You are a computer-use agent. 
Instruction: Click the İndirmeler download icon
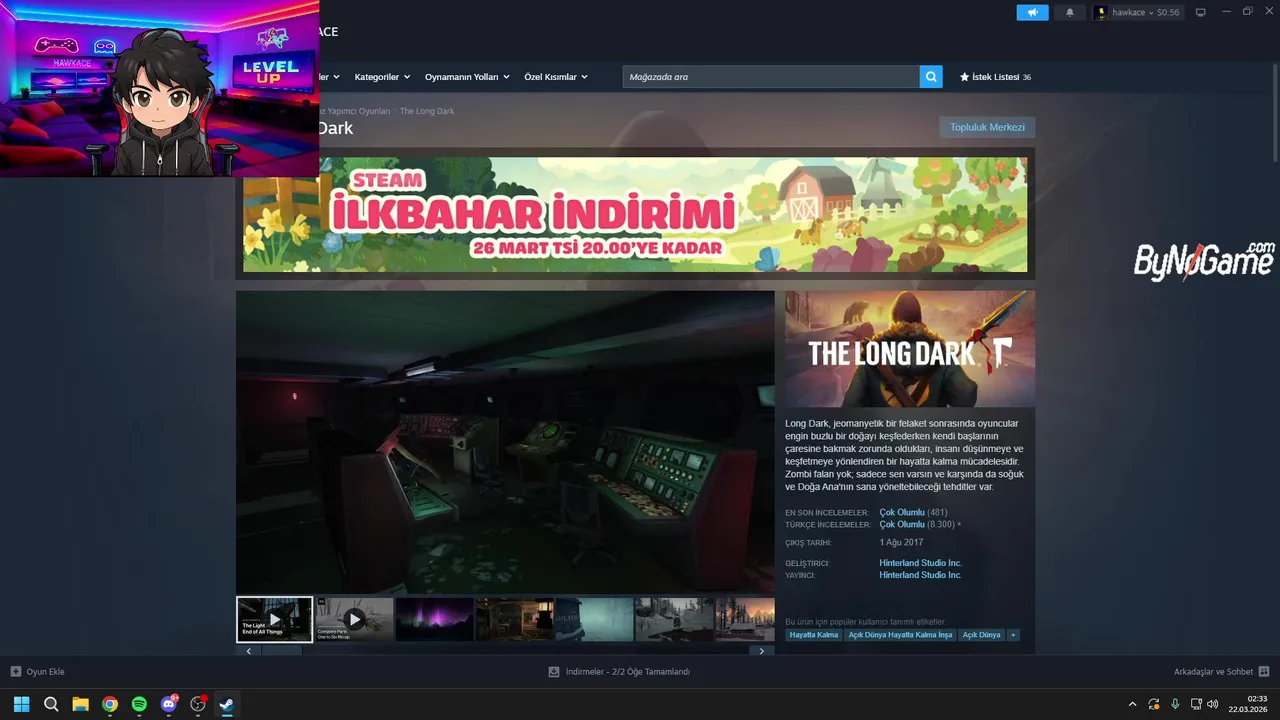click(x=554, y=671)
